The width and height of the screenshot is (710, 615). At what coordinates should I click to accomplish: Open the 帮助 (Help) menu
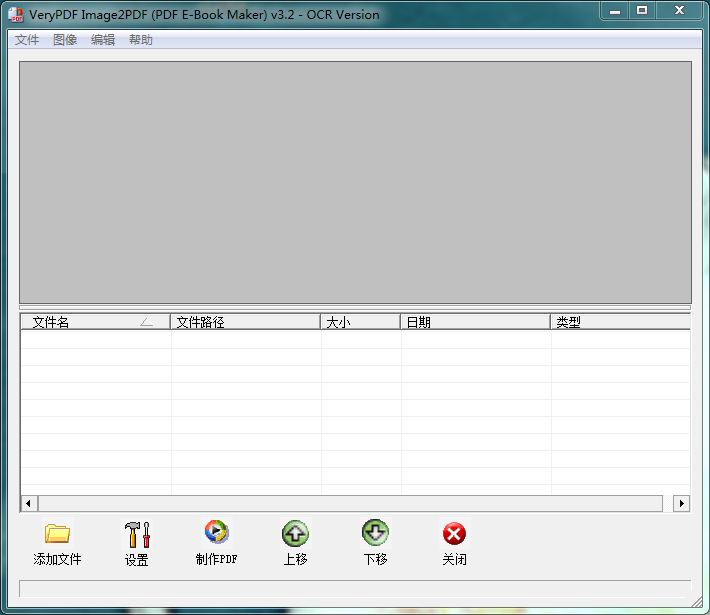(x=141, y=40)
